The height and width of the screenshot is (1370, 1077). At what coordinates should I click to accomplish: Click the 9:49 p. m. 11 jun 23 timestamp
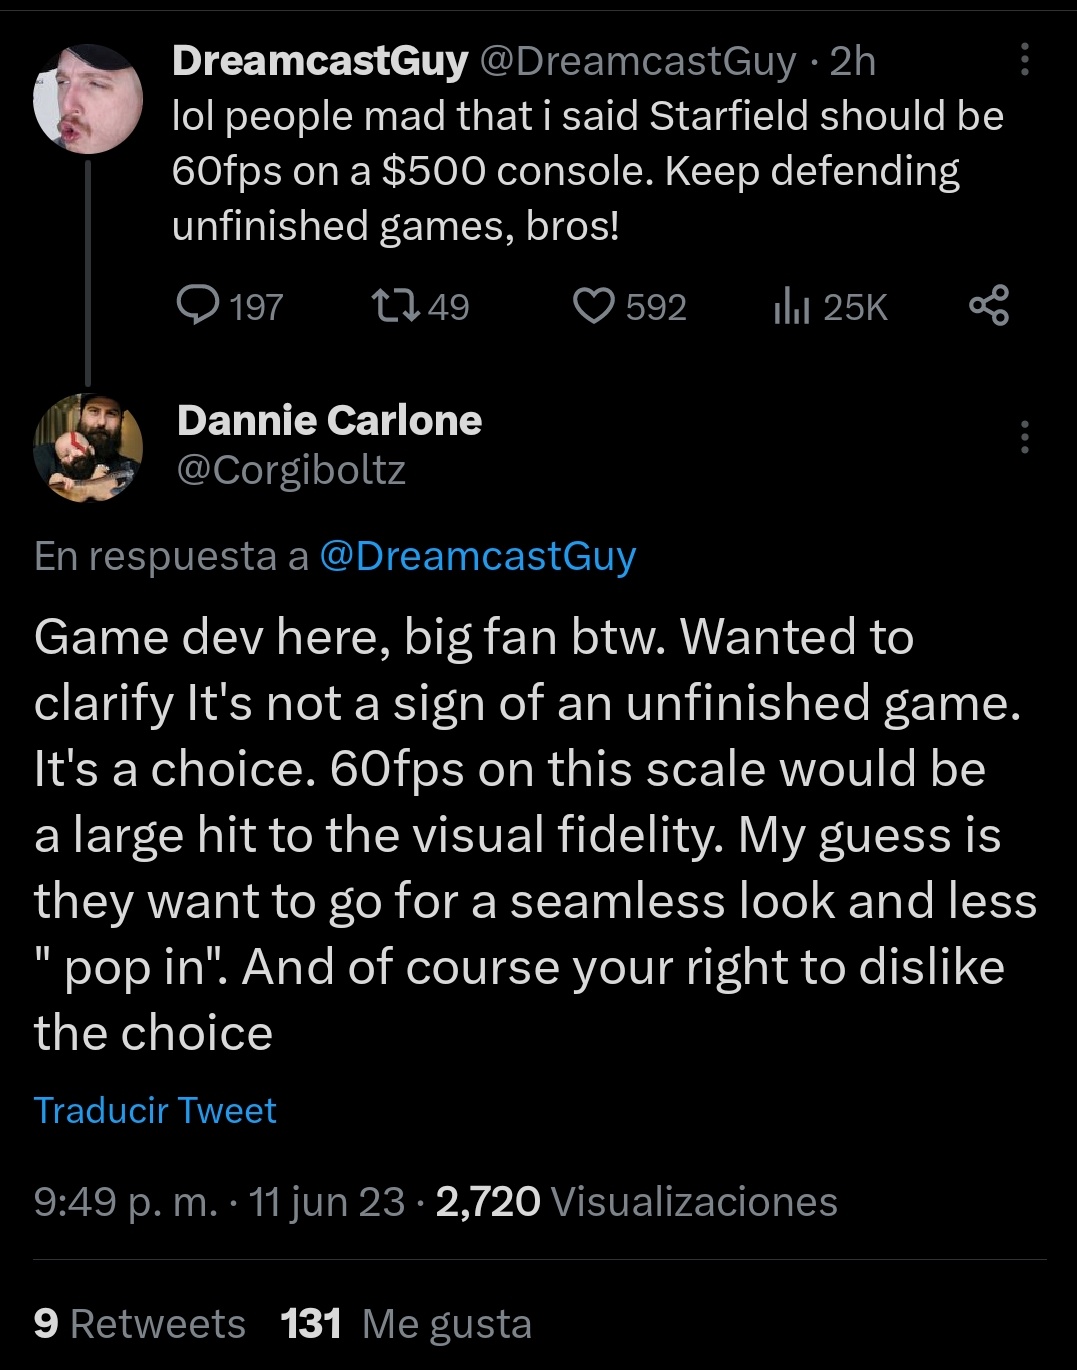point(219,1201)
